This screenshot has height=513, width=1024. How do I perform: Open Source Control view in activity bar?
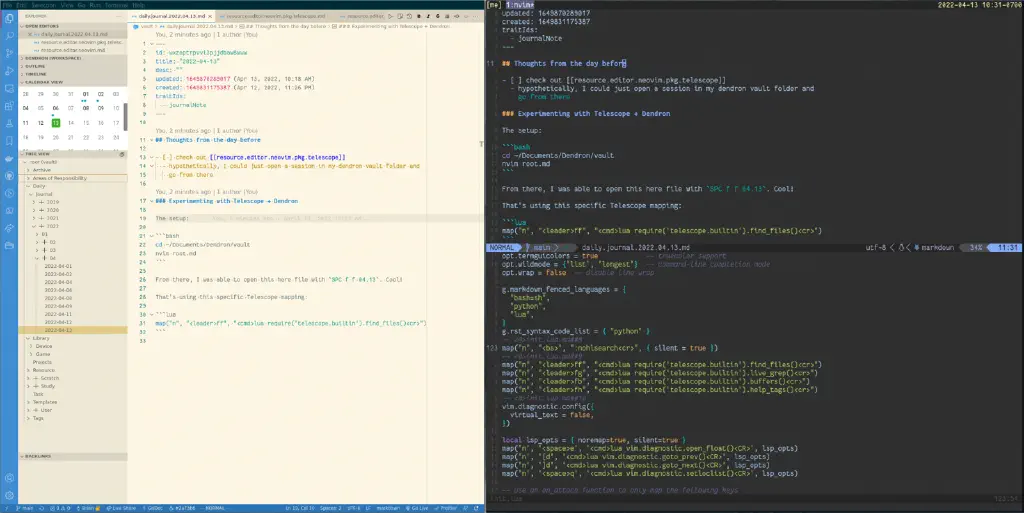pyautogui.click(x=9, y=54)
